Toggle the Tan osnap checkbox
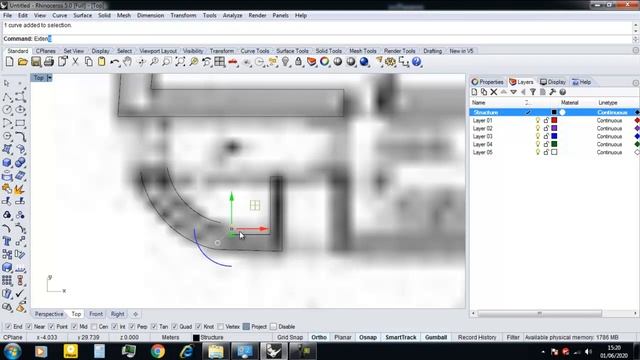Image resolution: width=640 pixels, height=360 pixels. click(154, 327)
